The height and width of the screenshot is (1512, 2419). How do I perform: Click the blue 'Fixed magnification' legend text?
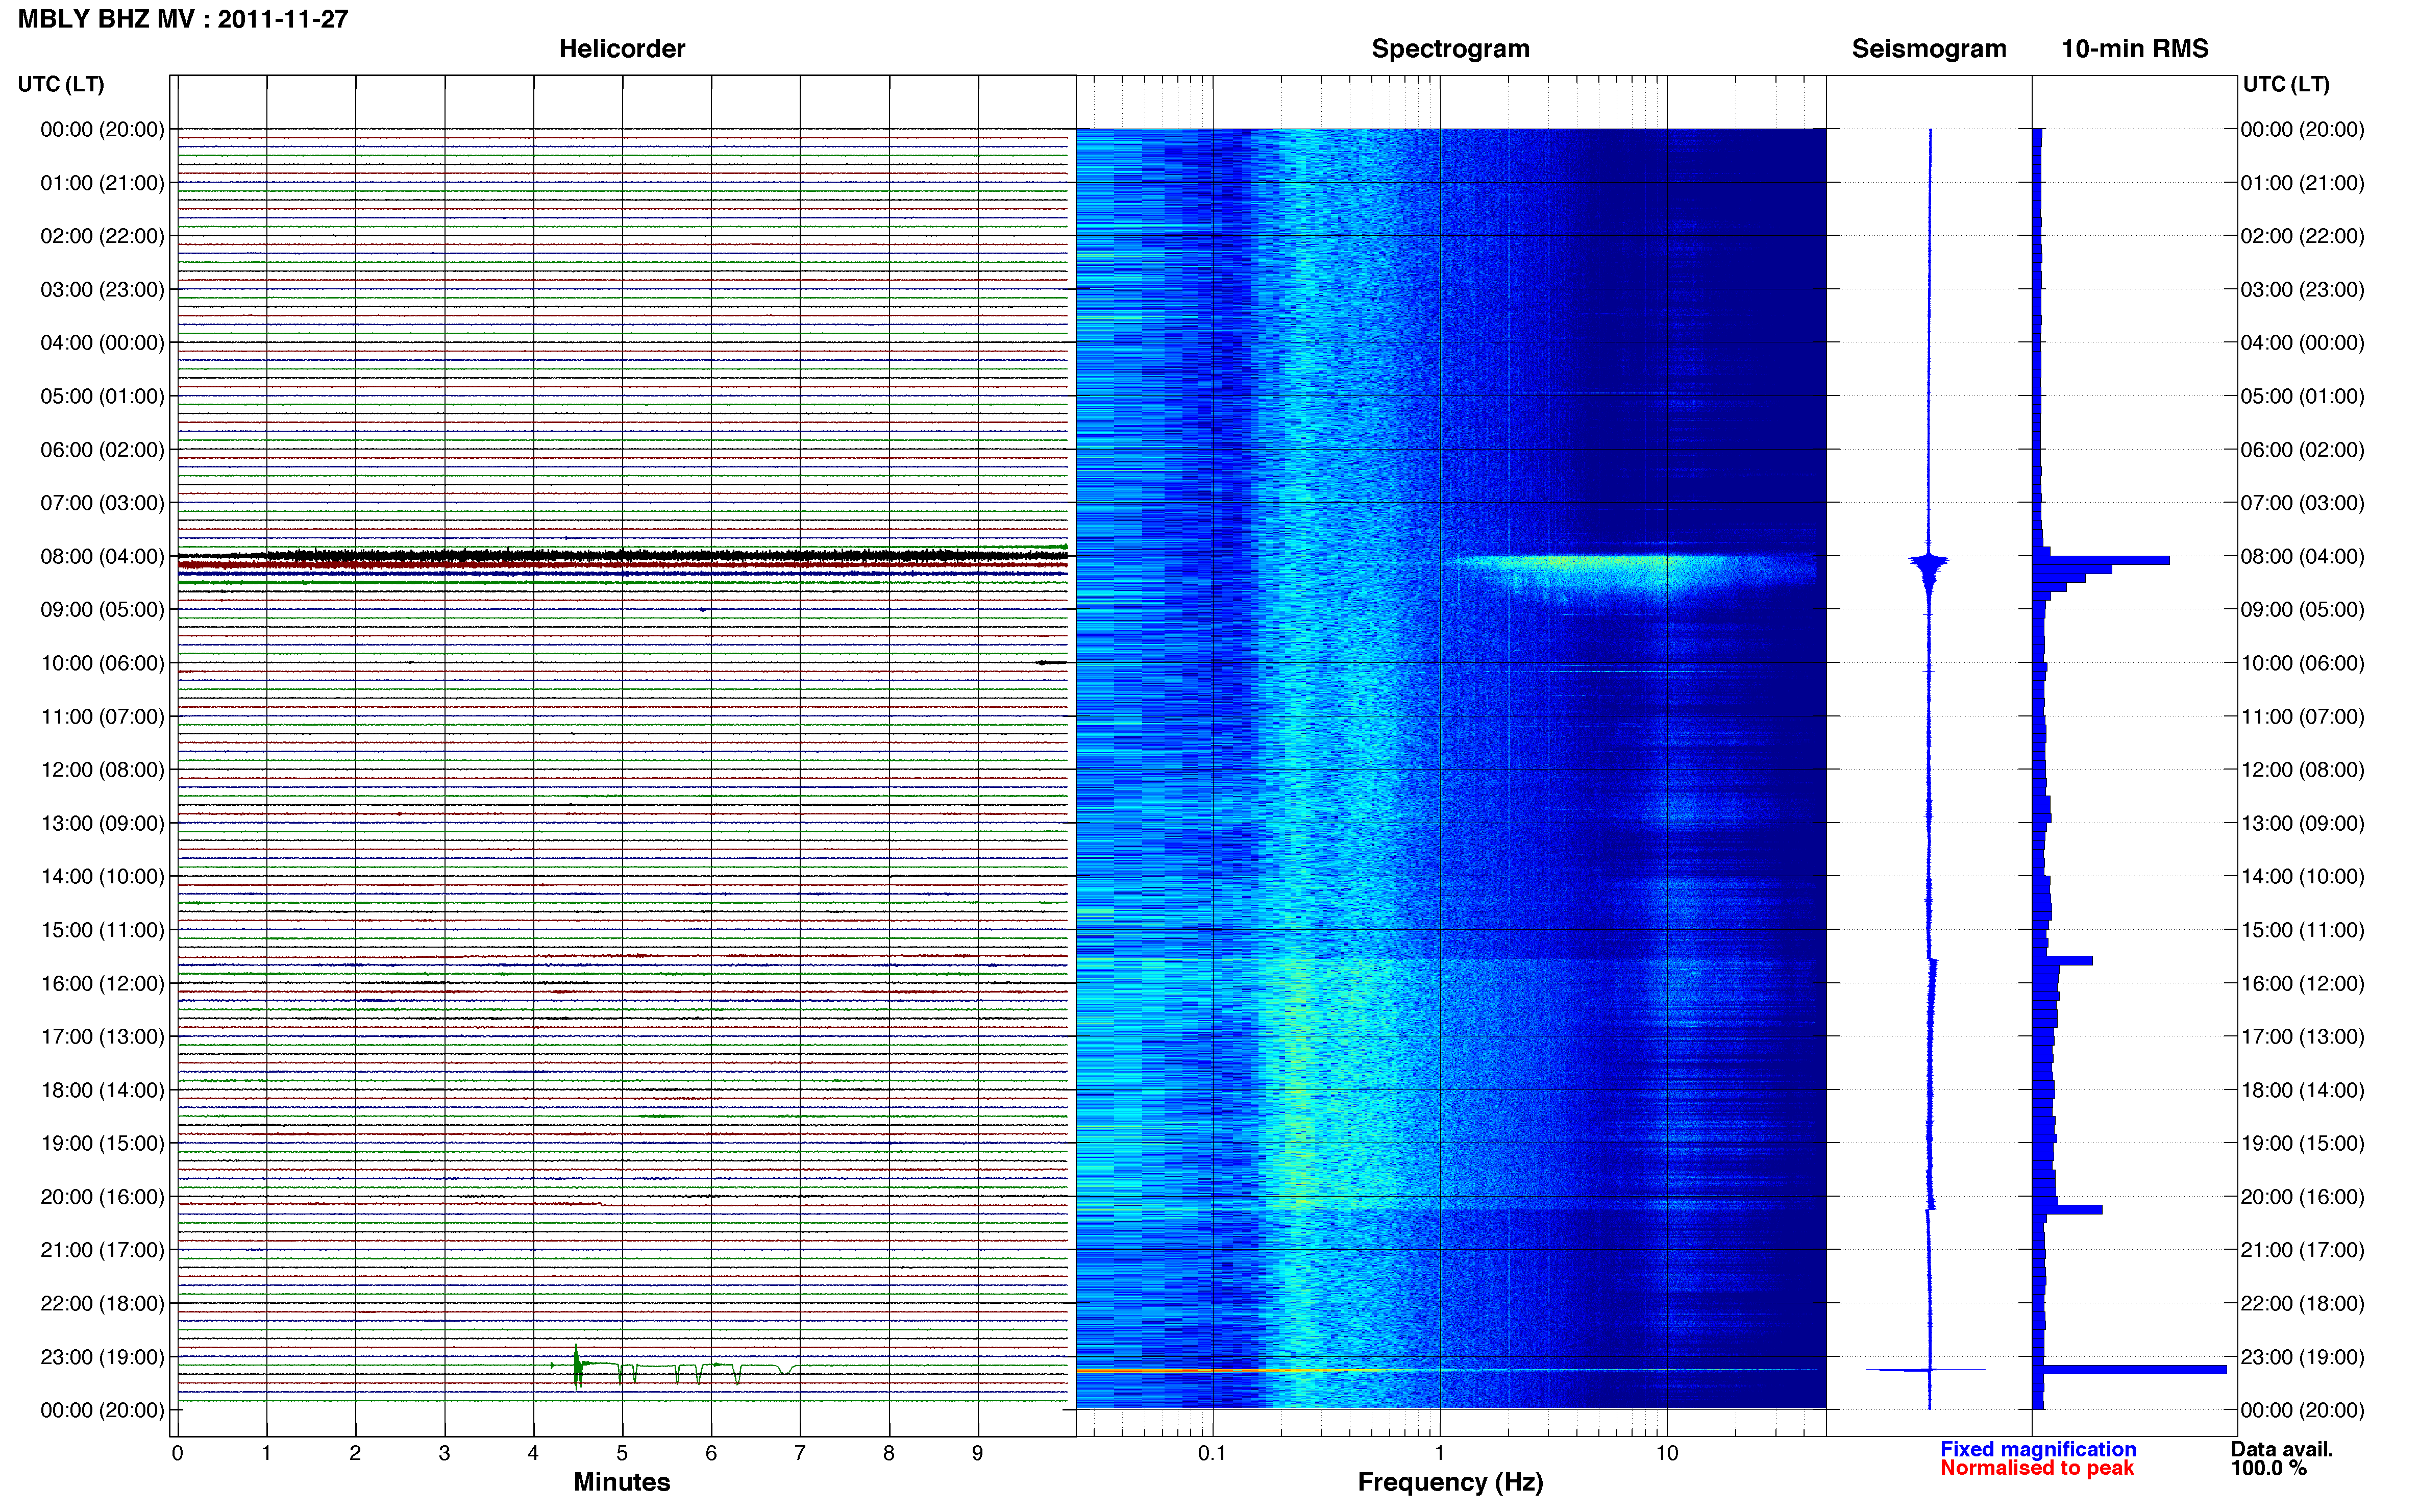point(2038,1449)
